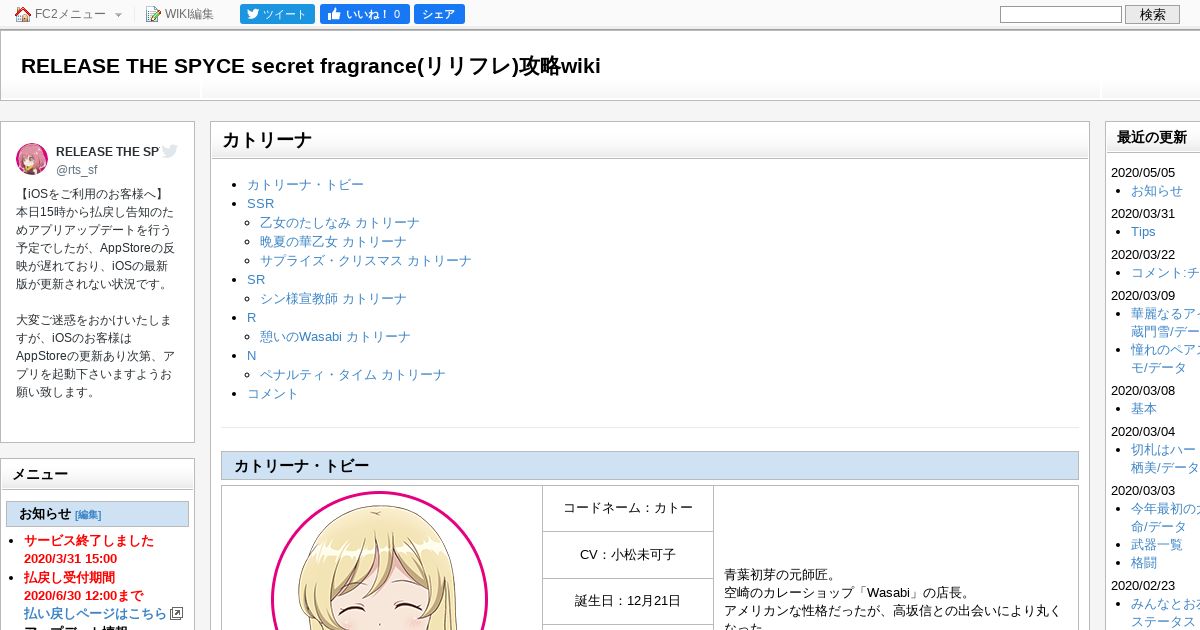Jump to SR section link
This screenshot has width=1200, height=630.
(256, 280)
